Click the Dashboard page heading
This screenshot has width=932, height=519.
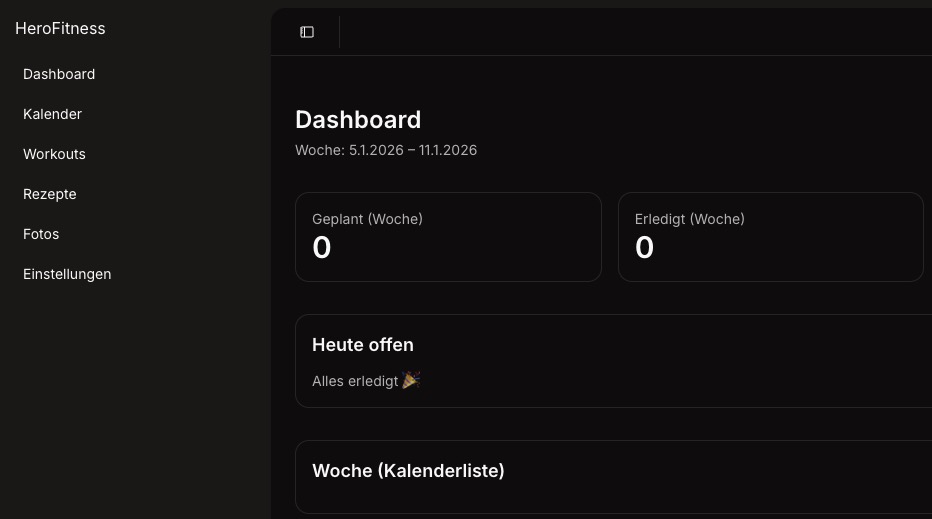coord(358,120)
